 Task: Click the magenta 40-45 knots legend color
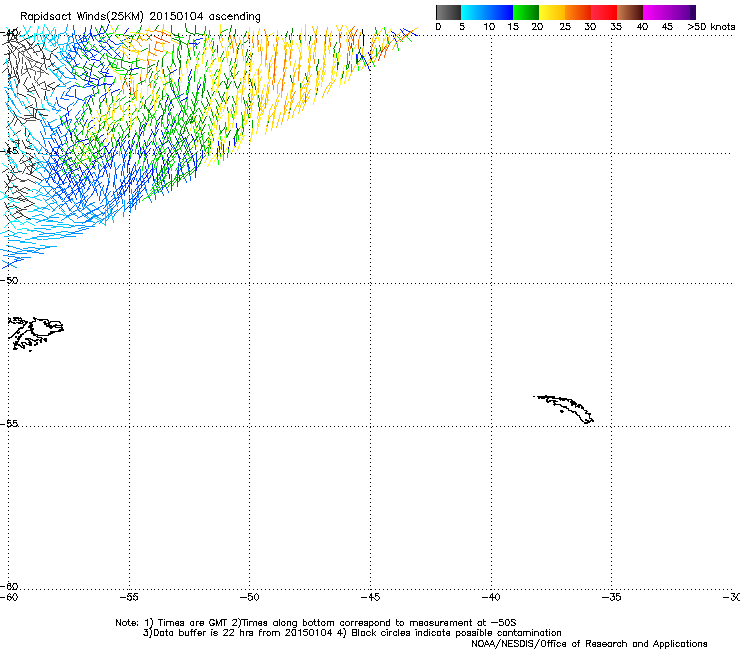[x=656, y=12]
